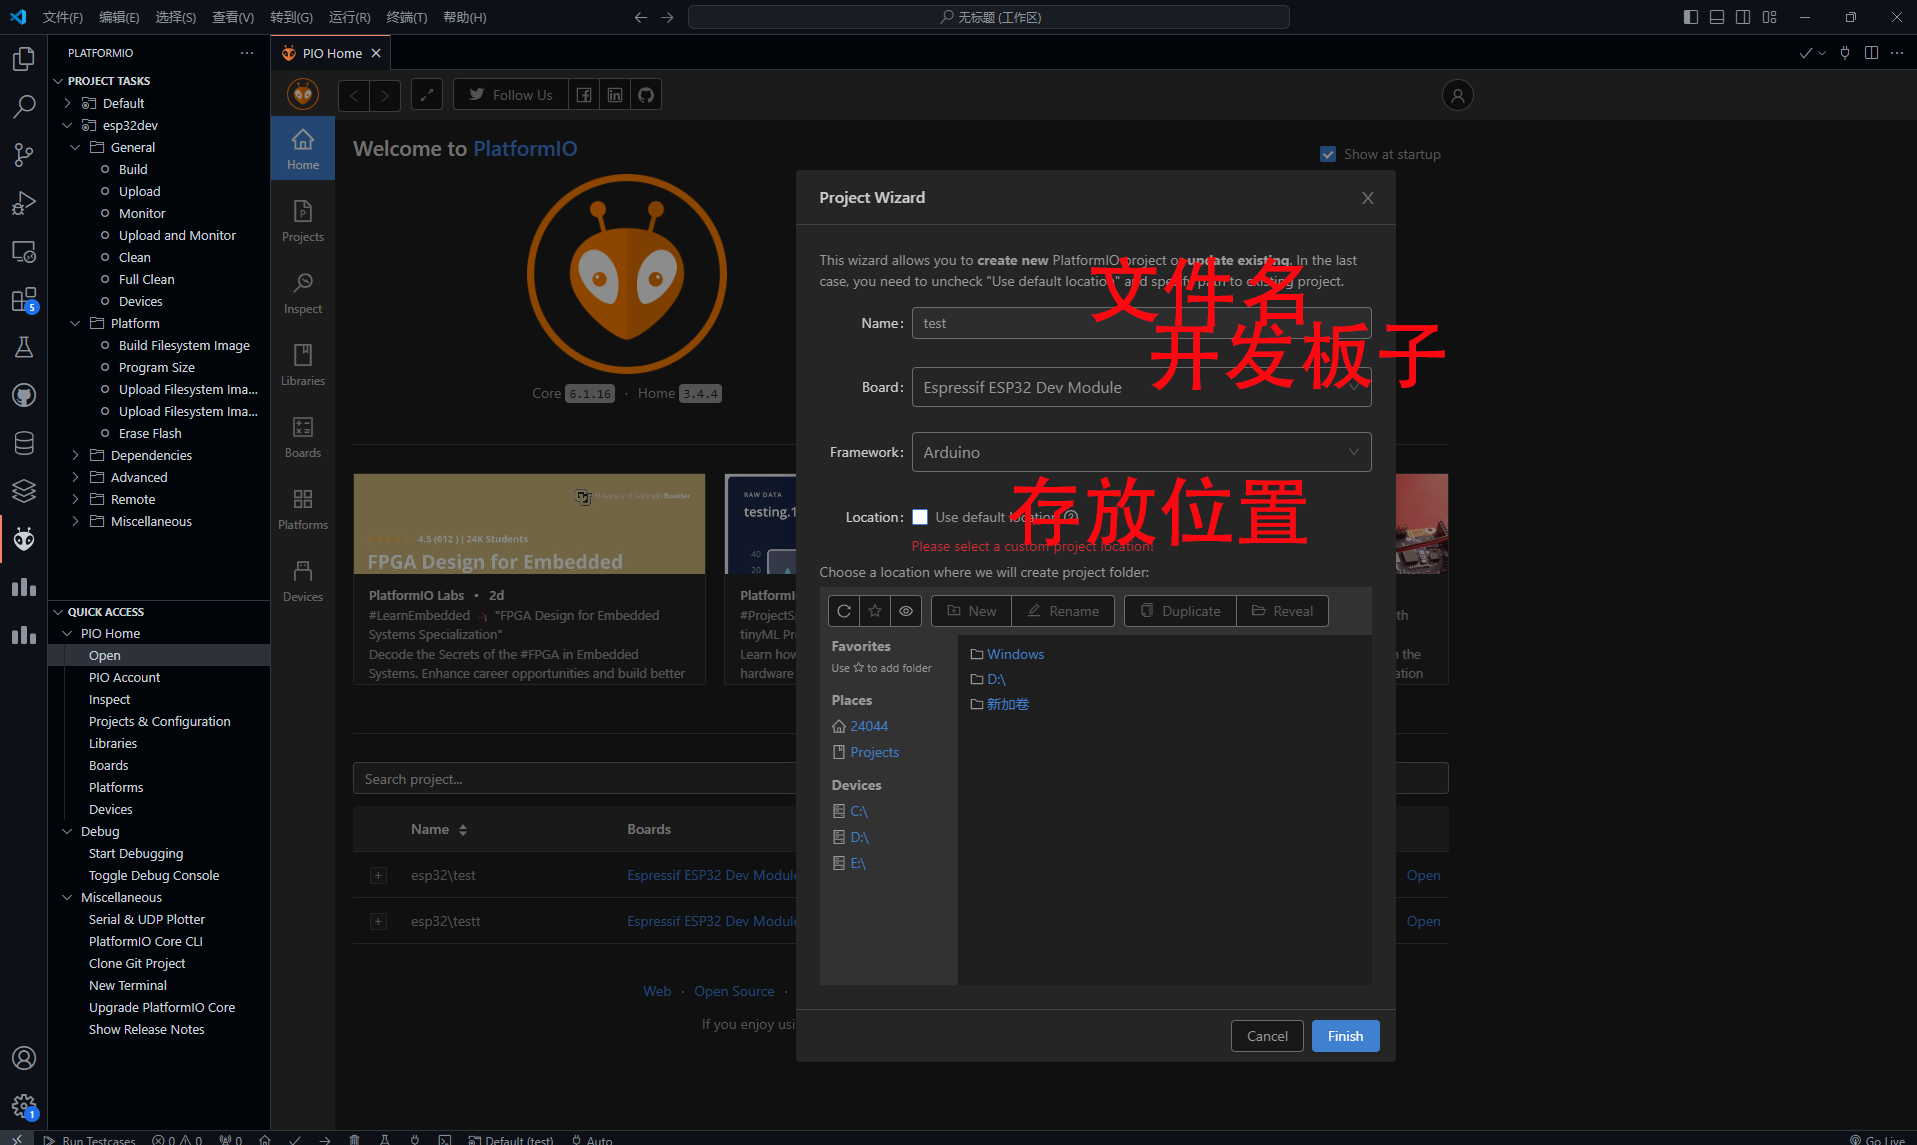1917x1145 pixels.
Task: Close the Project Wizard dialog X
Action: [1367, 198]
